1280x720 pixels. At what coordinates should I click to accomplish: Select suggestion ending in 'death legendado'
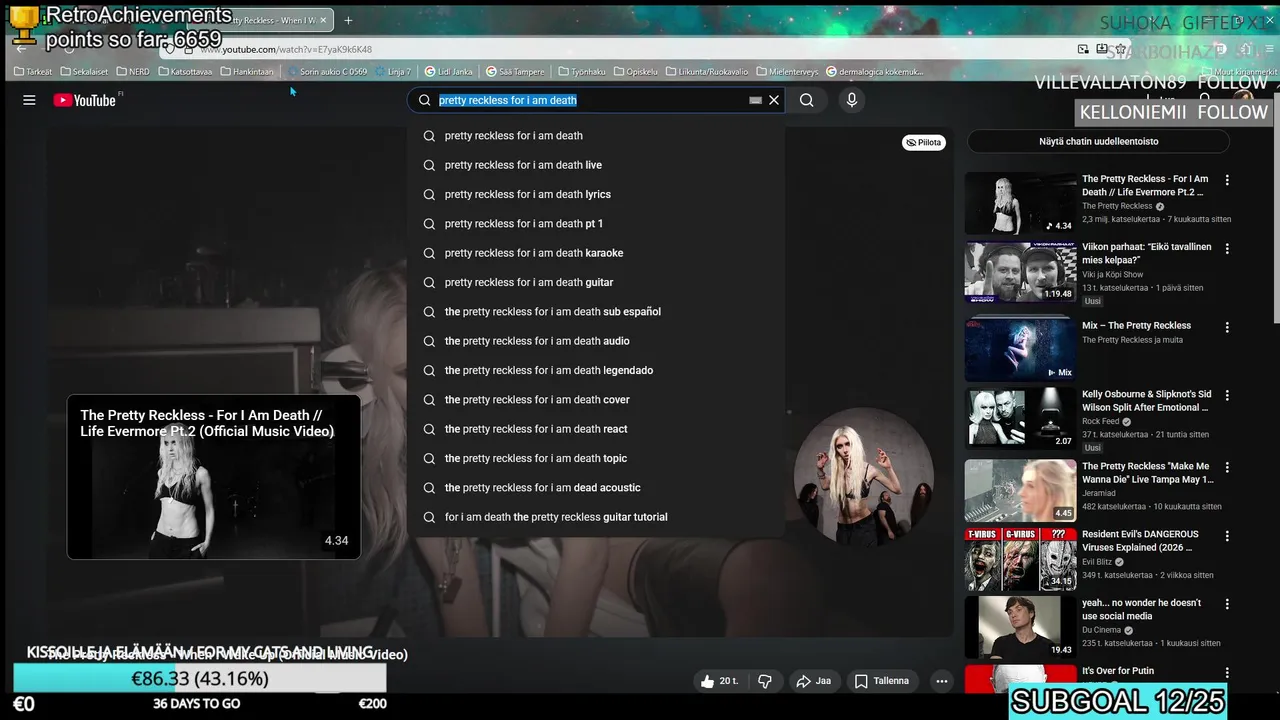[x=596, y=370]
